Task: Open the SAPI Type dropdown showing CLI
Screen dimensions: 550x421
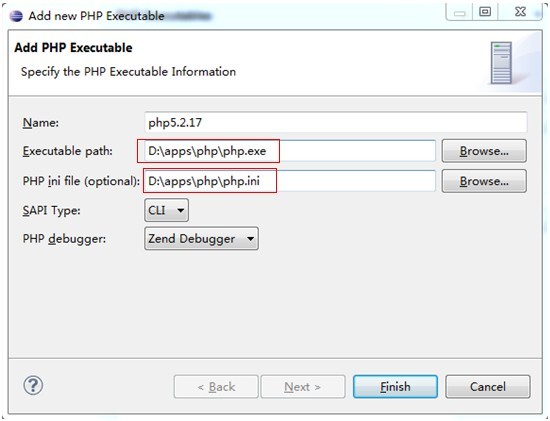Action: pos(166,210)
